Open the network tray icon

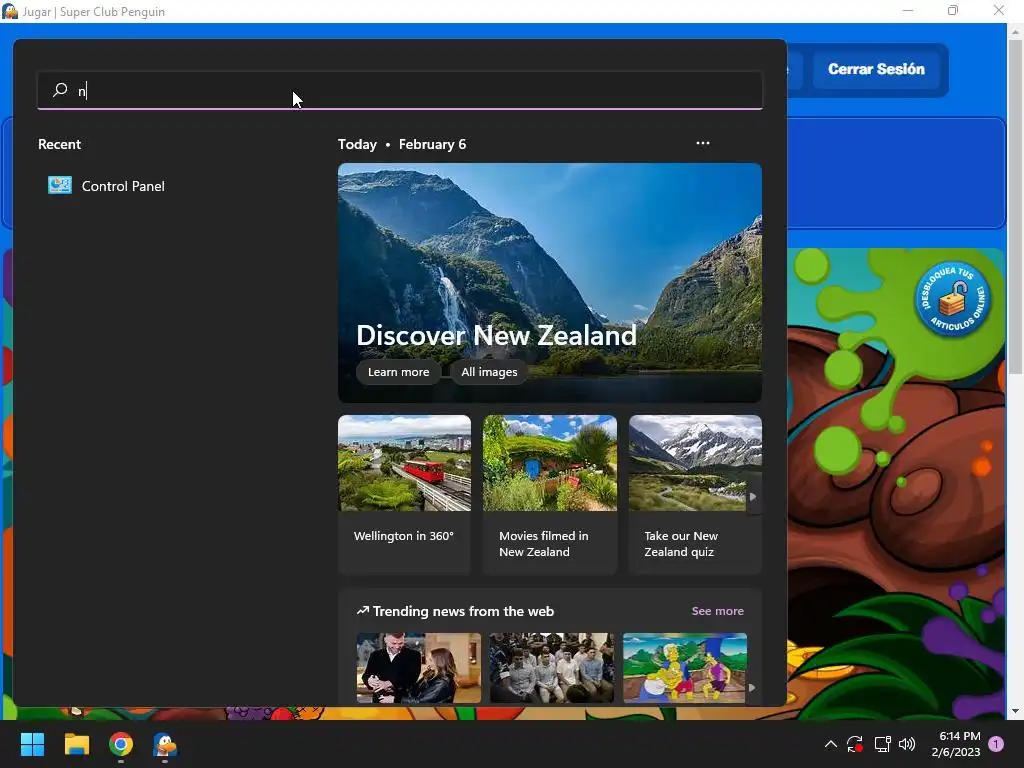coord(882,744)
